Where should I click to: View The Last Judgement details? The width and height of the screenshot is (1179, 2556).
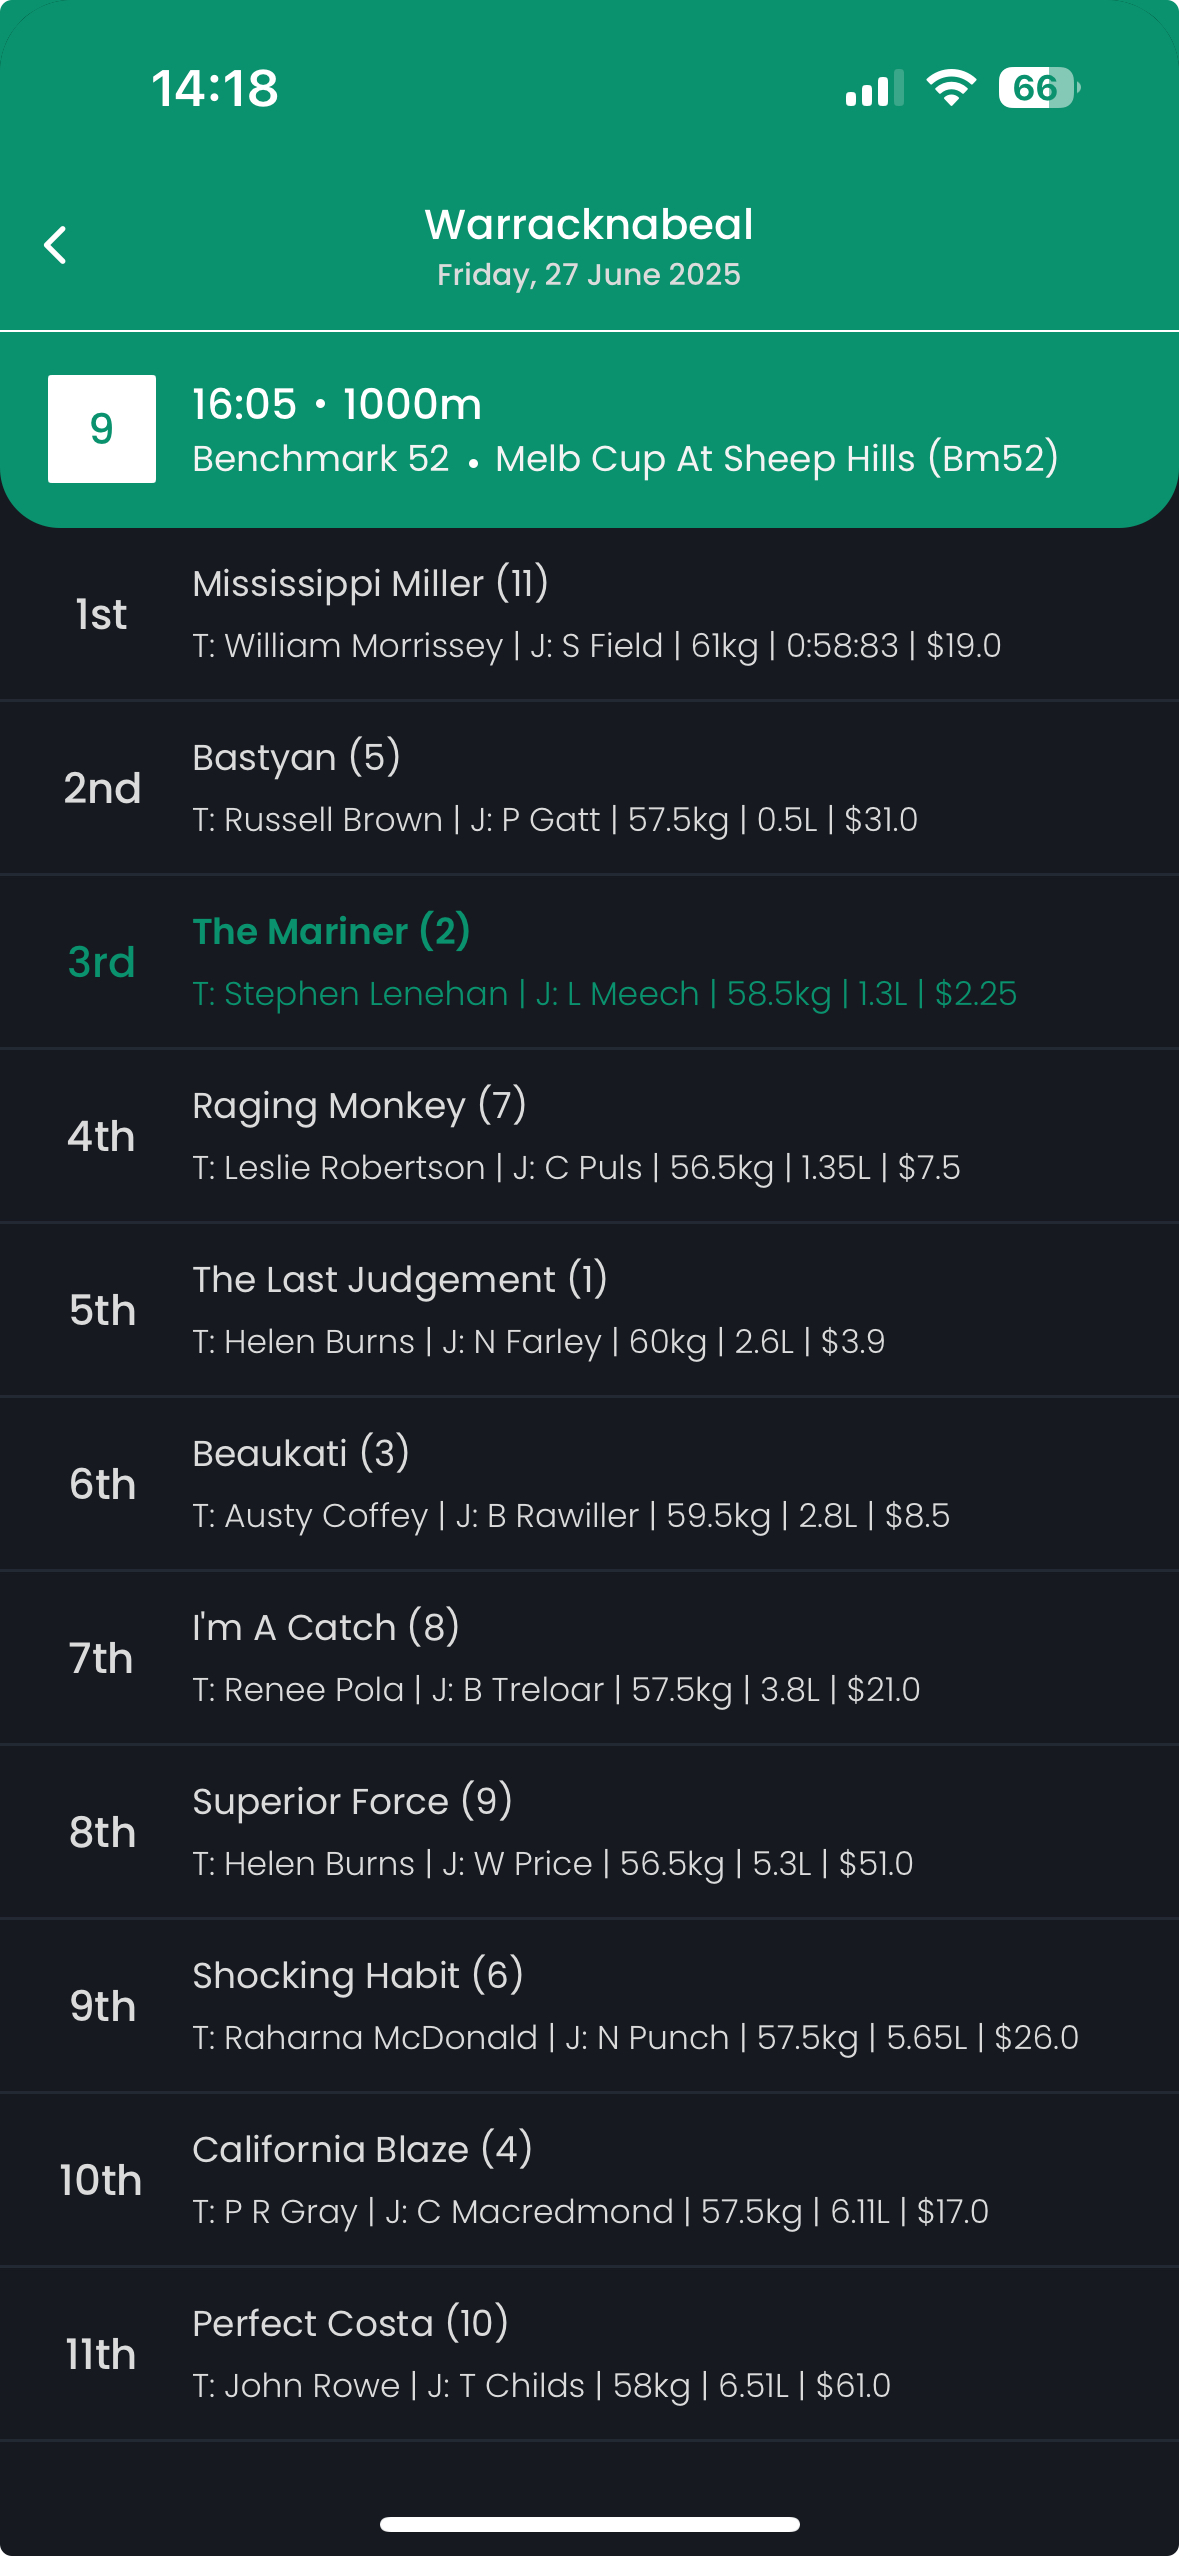(589, 1310)
